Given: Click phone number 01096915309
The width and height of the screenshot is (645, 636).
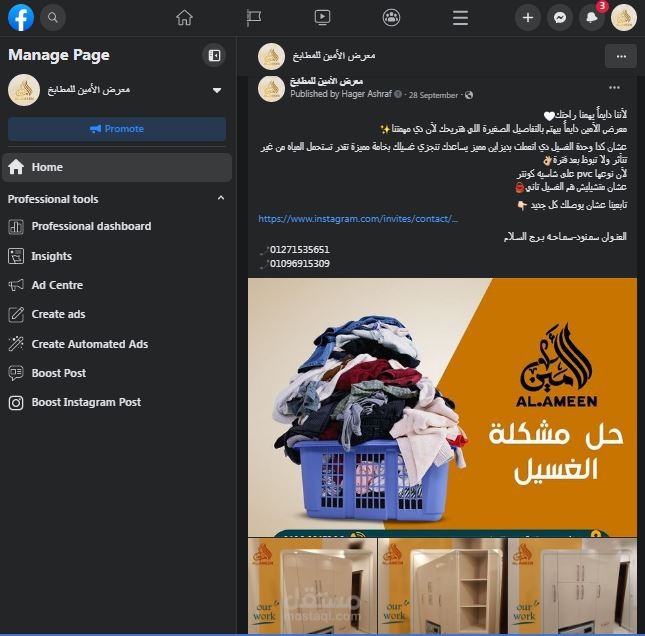Looking at the screenshot, I should tap(299, 264).
